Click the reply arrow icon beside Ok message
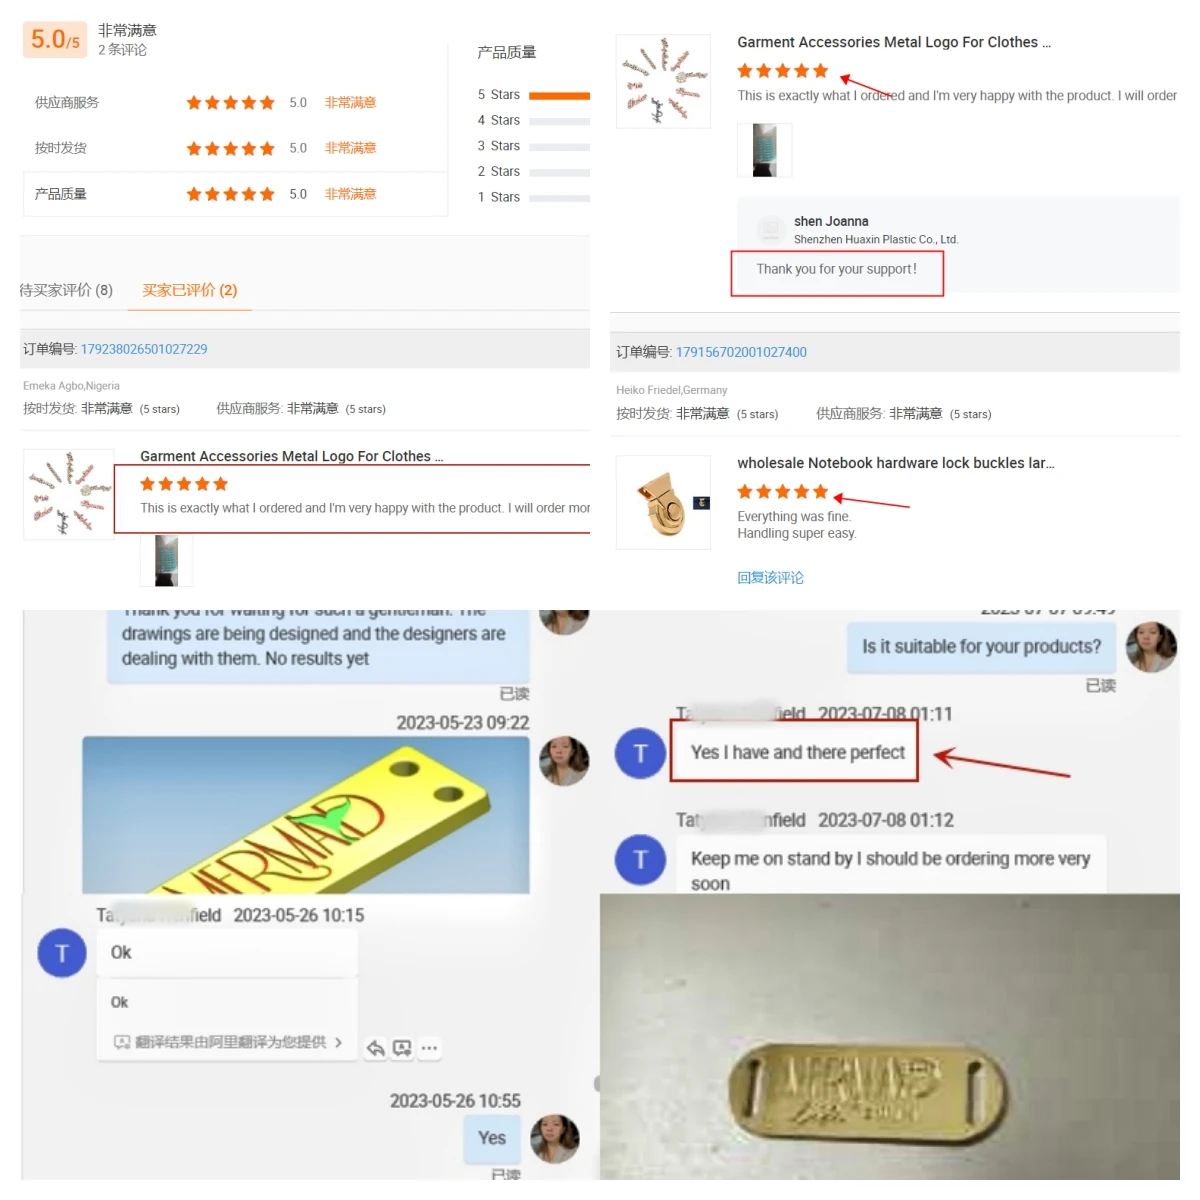 point(376,1048)
